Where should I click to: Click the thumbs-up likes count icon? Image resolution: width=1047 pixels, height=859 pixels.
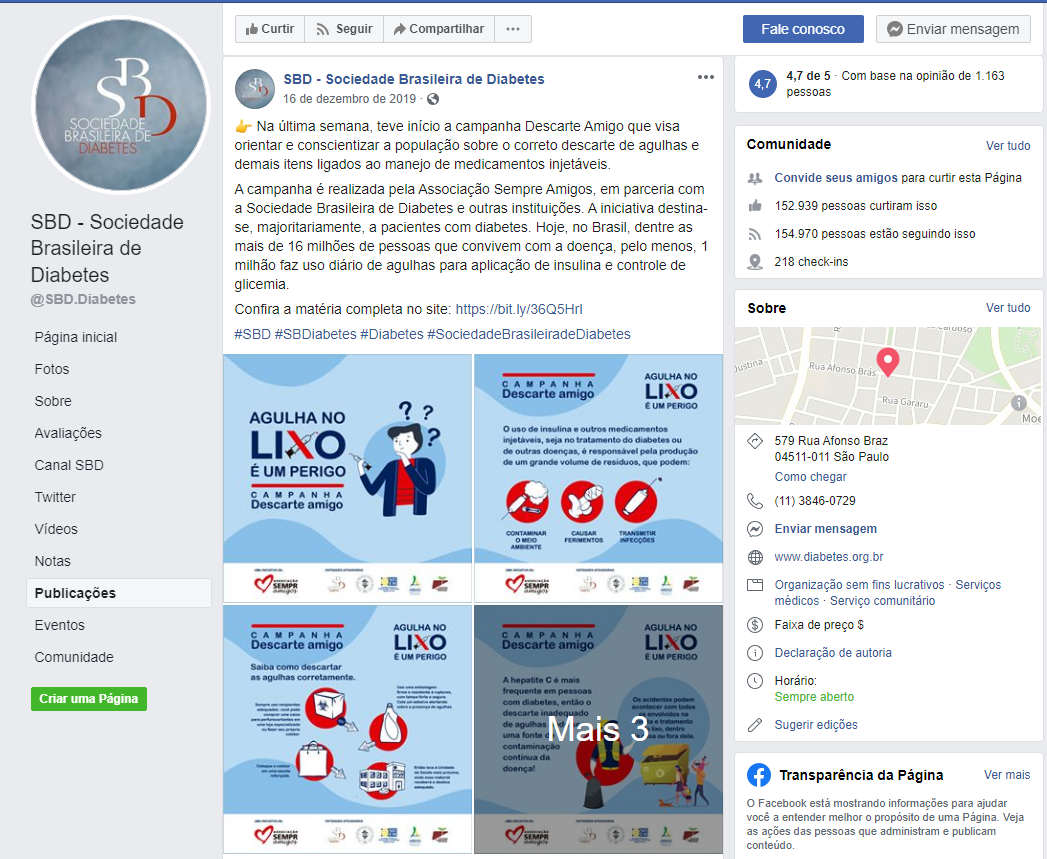(x=755, y=206)
